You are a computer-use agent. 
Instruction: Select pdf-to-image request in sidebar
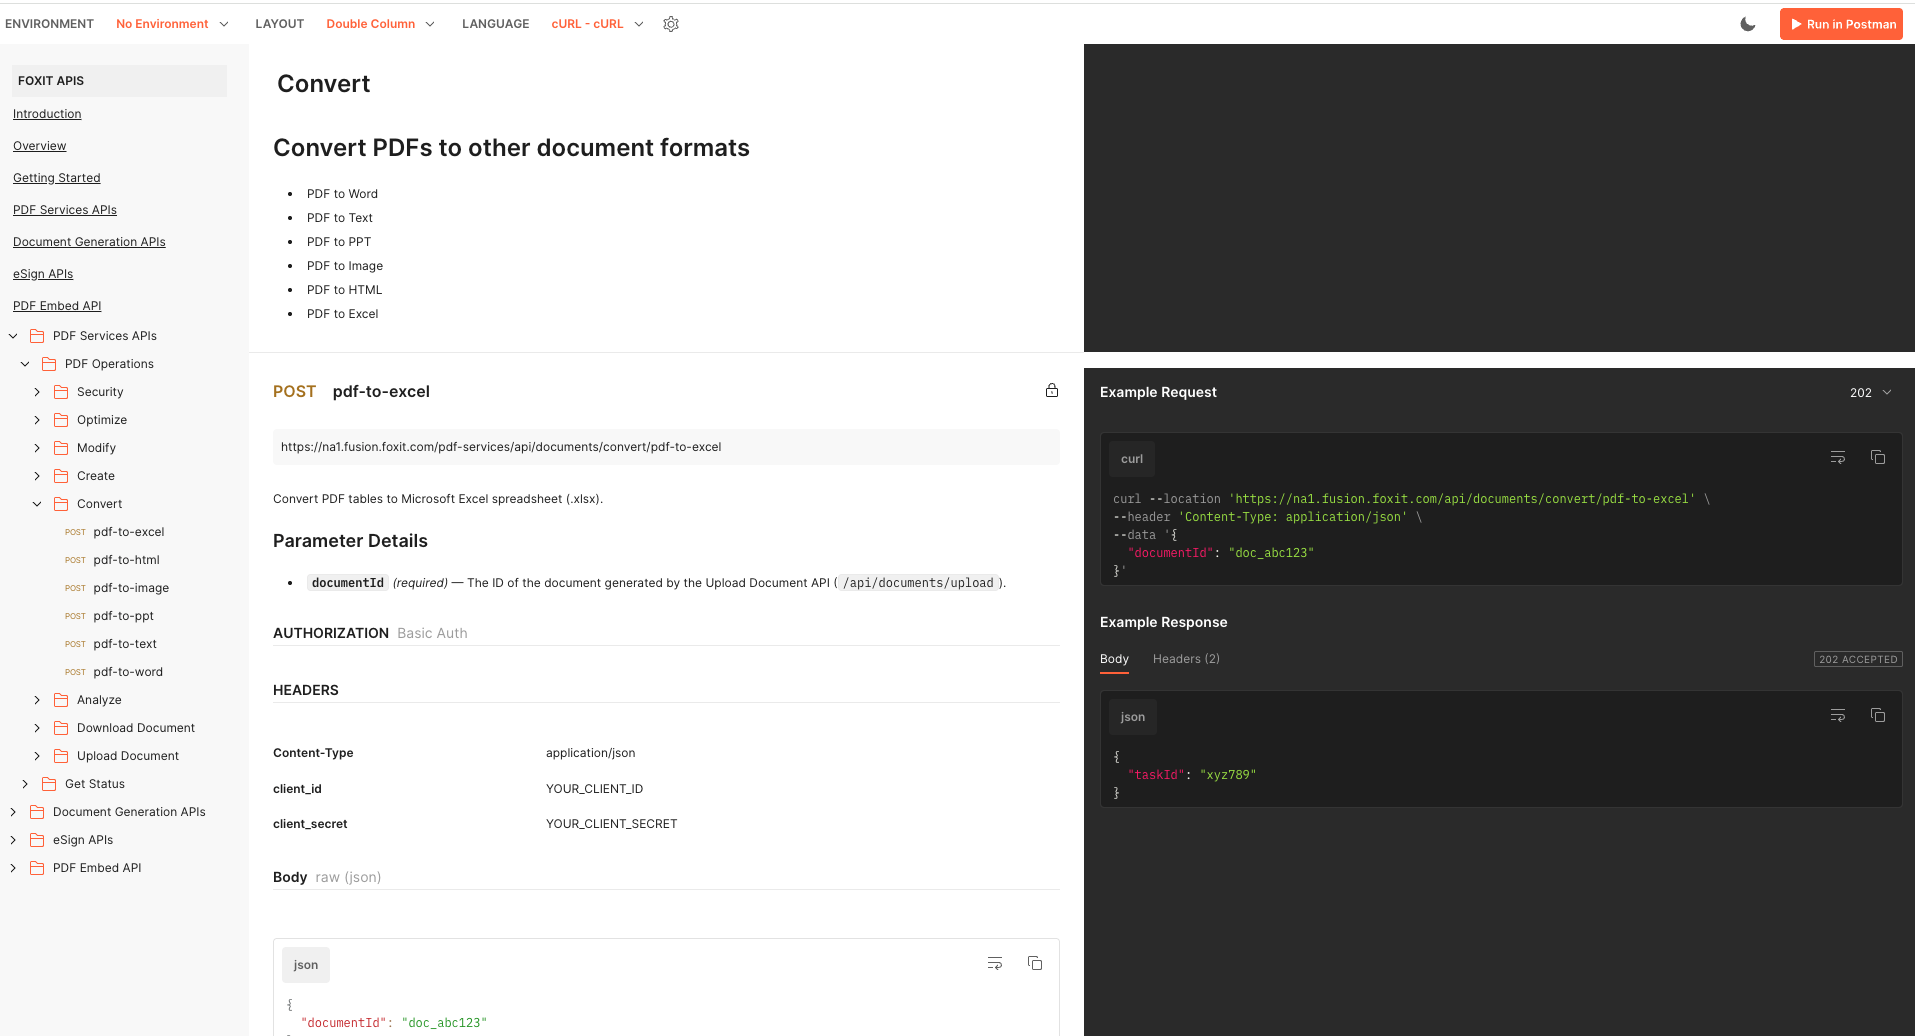(x=131, y=588)
